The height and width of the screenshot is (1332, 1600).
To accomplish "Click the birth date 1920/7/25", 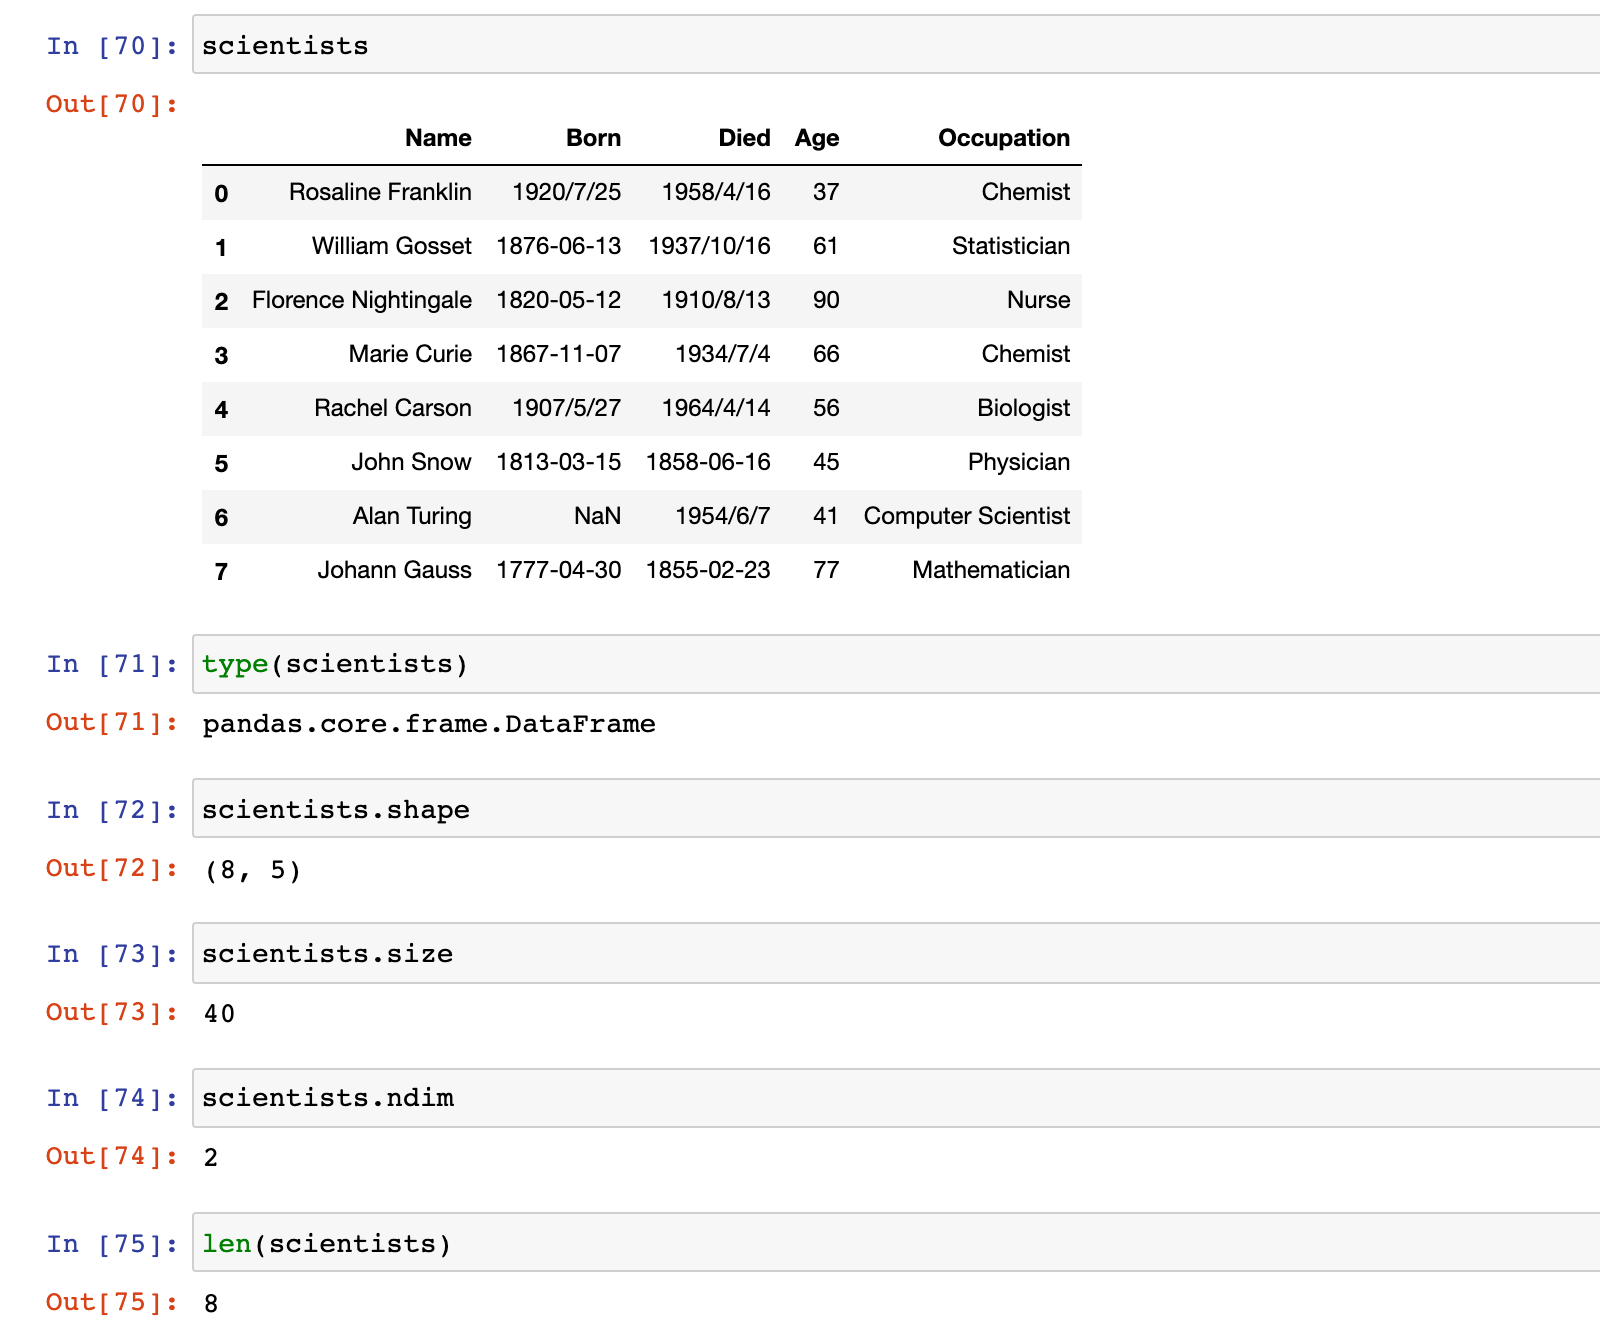I will (x=566, y=192).
